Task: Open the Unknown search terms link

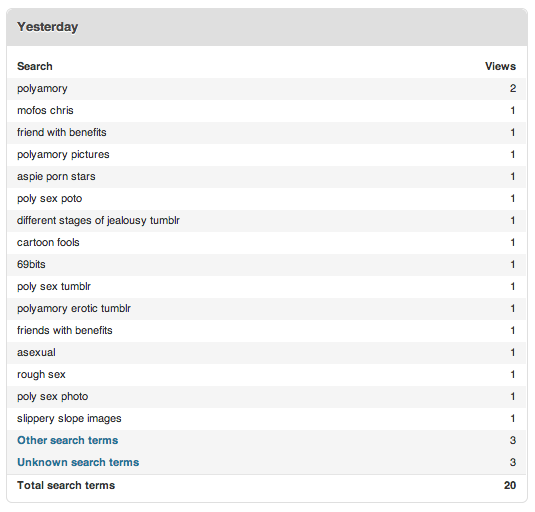Action: click(78, 462)
